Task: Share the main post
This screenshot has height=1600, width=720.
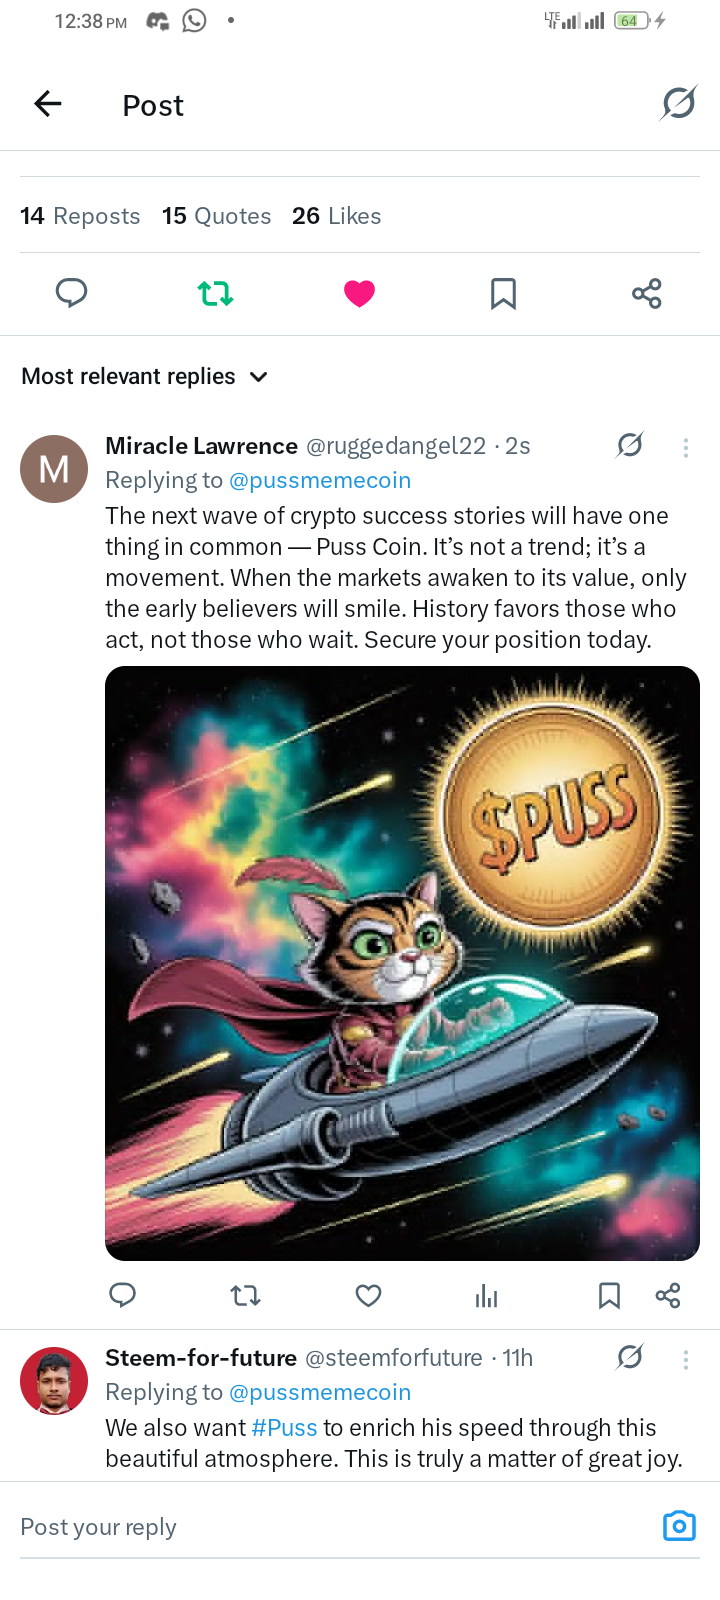Action: click(x=647, y=293)
